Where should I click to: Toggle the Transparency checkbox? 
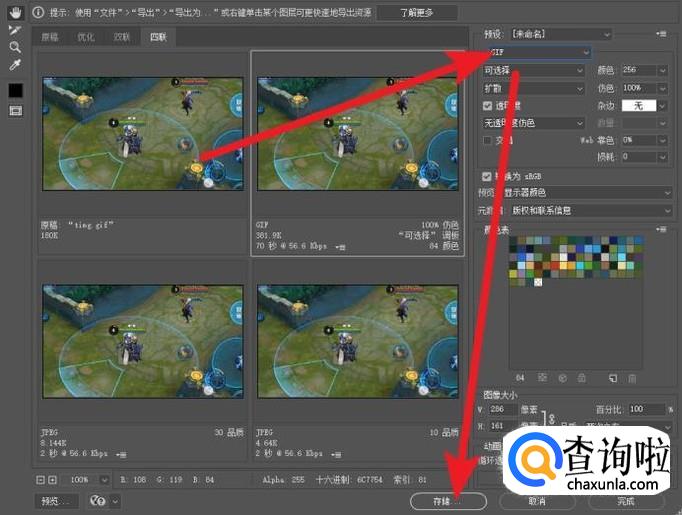(487, 105)
